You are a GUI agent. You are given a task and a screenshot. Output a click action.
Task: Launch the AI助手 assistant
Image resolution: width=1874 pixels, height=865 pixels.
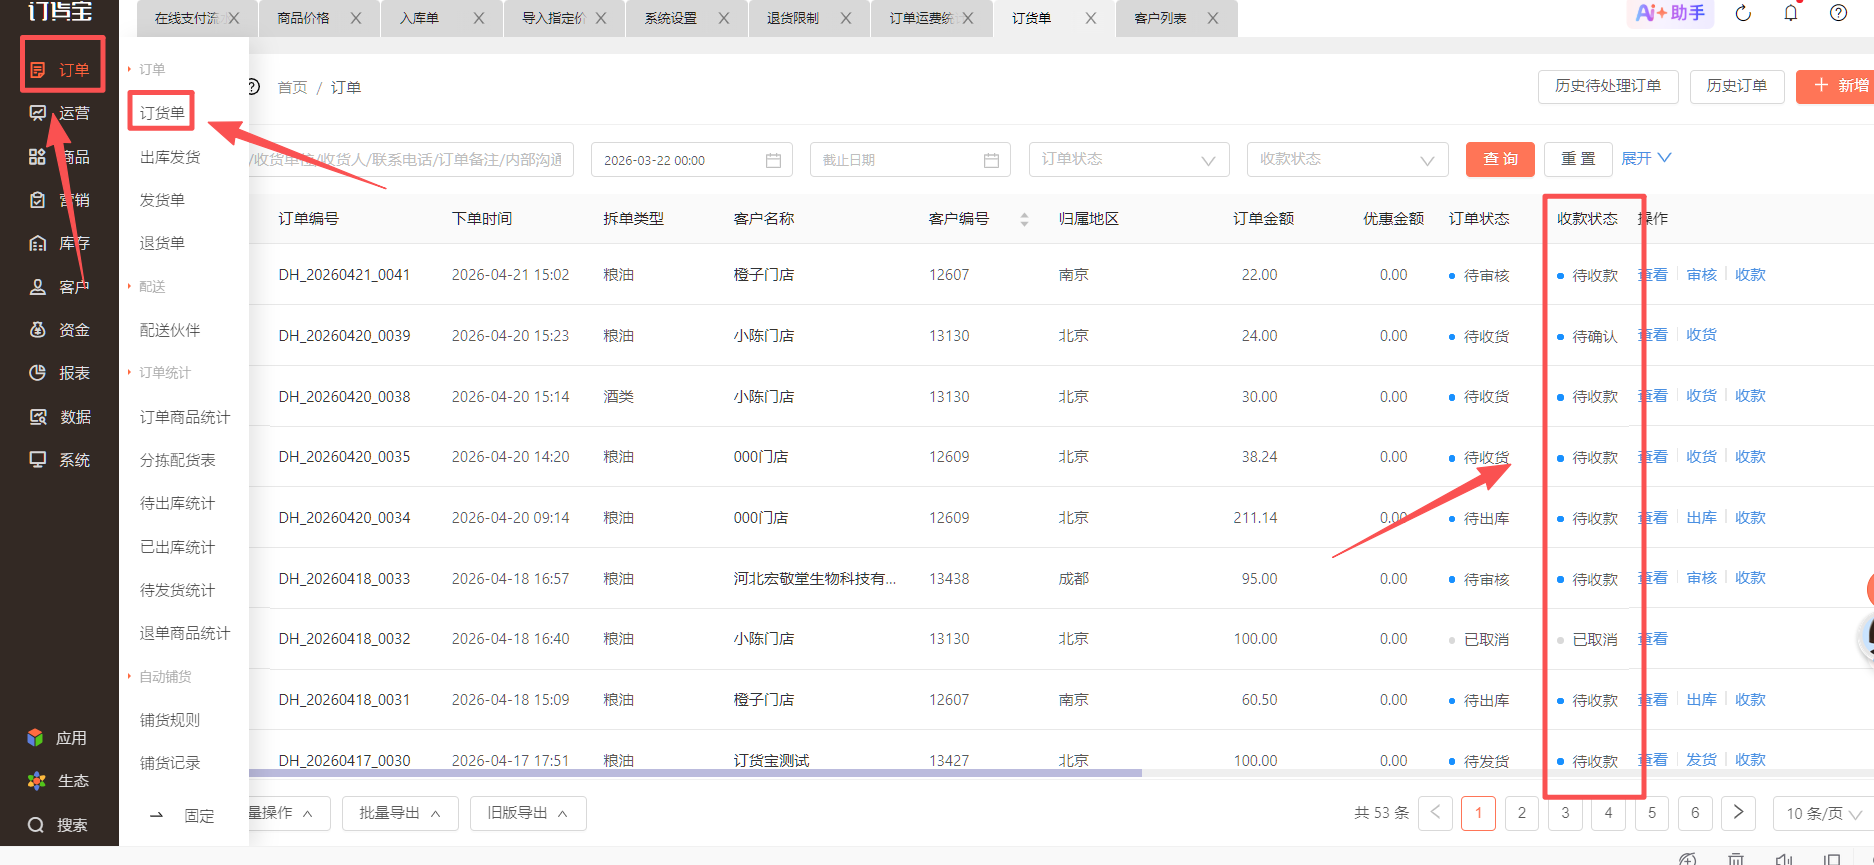pos(1670,13)
